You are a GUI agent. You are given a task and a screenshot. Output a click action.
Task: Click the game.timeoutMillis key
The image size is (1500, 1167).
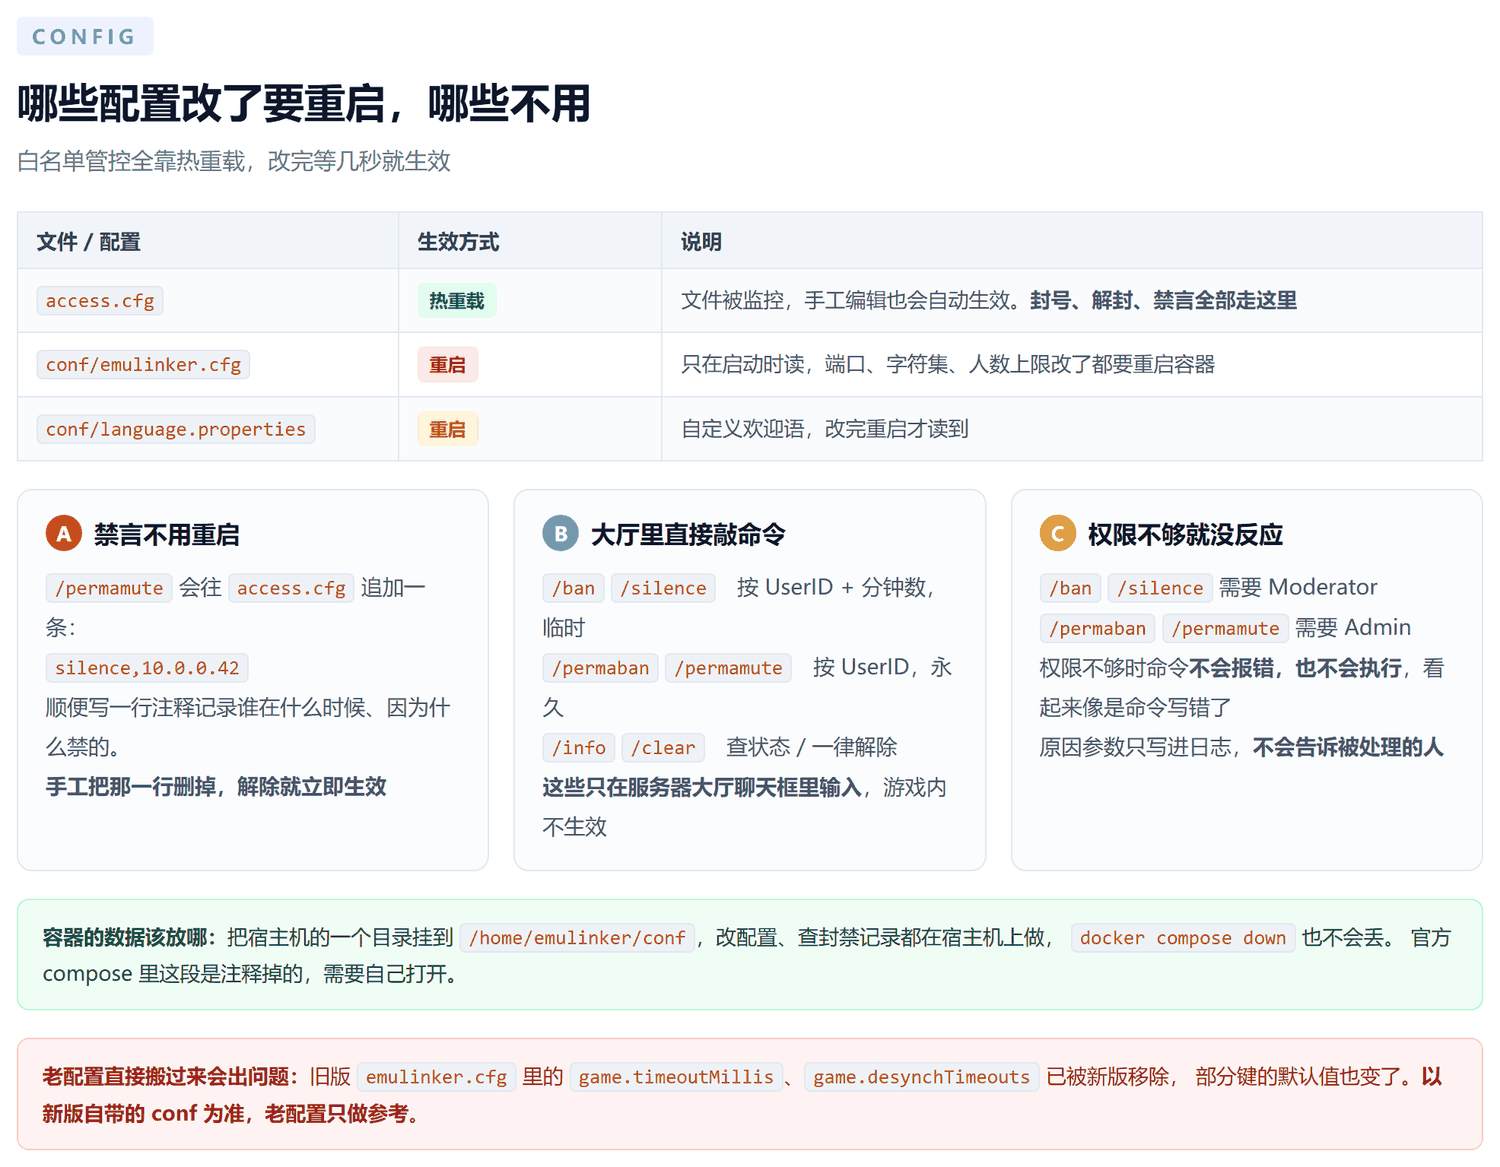(676, 1077)
